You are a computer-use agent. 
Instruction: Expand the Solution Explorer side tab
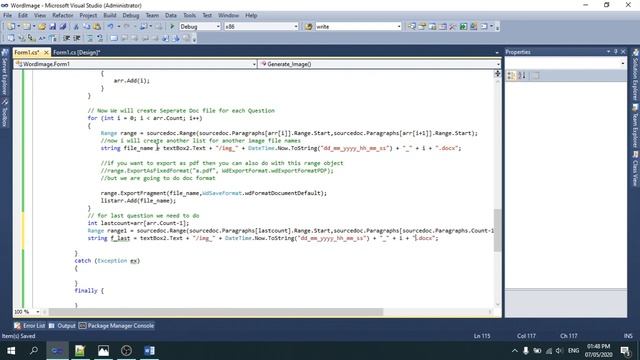[635, 74]
